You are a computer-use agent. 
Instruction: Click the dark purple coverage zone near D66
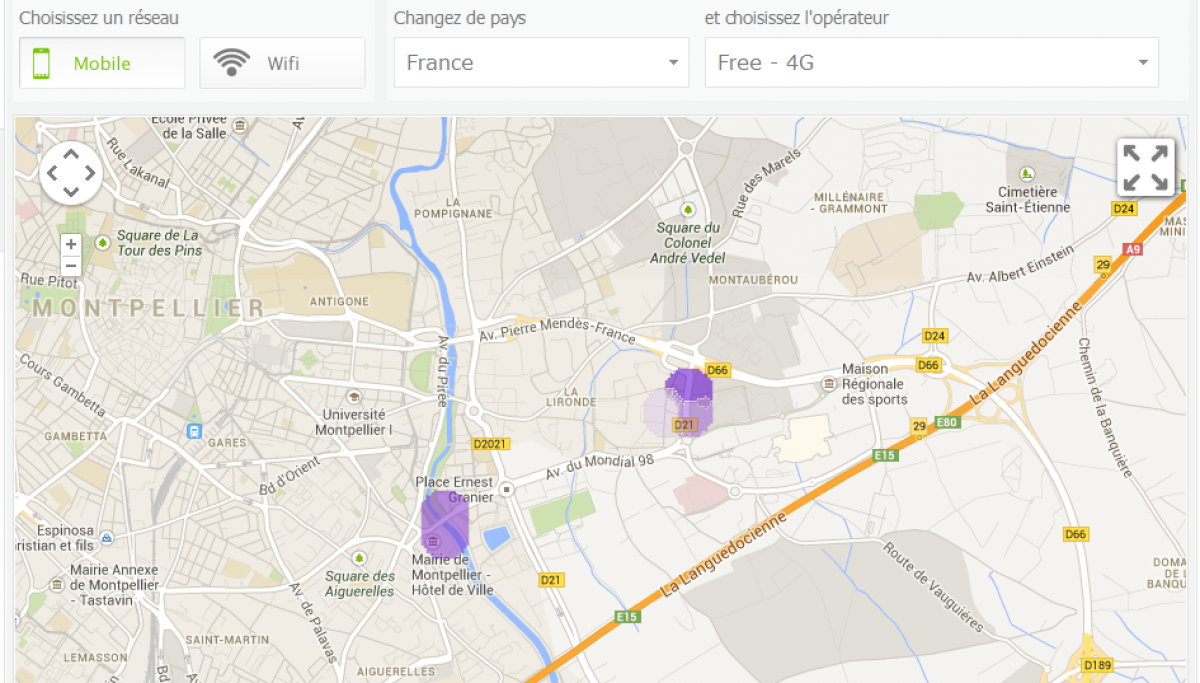pos(690,387)
